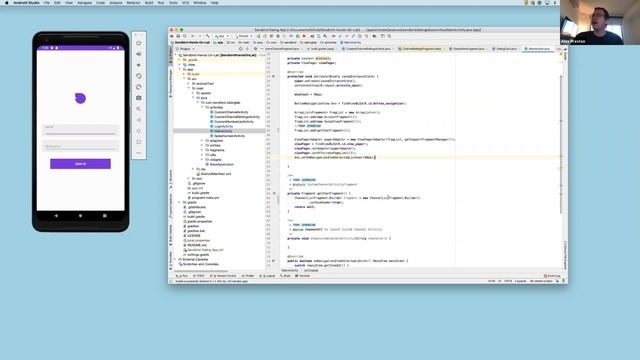The height and width of the screenshot is (360, 640).
Task: Collapse the activities package in project tree
Action: 202,107
